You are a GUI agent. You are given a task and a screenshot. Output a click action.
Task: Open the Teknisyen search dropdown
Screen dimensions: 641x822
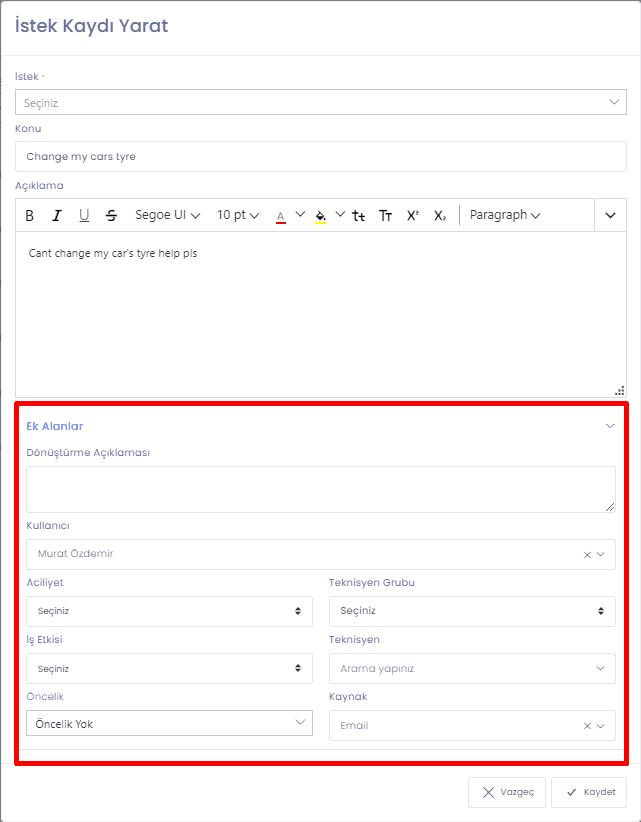coord(472,668)
